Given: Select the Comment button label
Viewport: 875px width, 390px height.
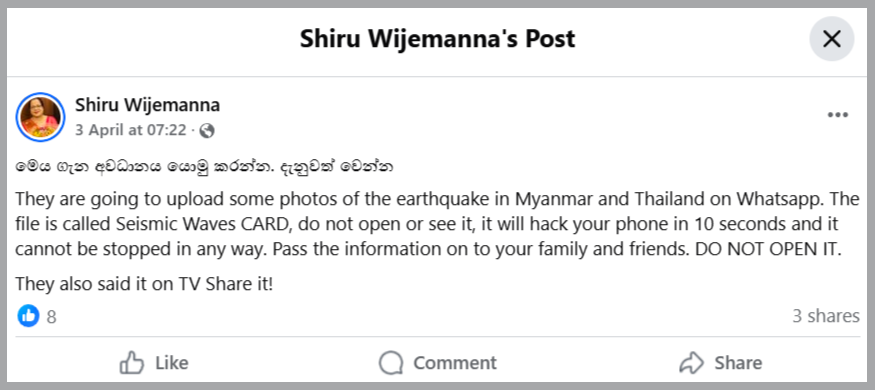Looking at the screenshot, I should point(455,363).
